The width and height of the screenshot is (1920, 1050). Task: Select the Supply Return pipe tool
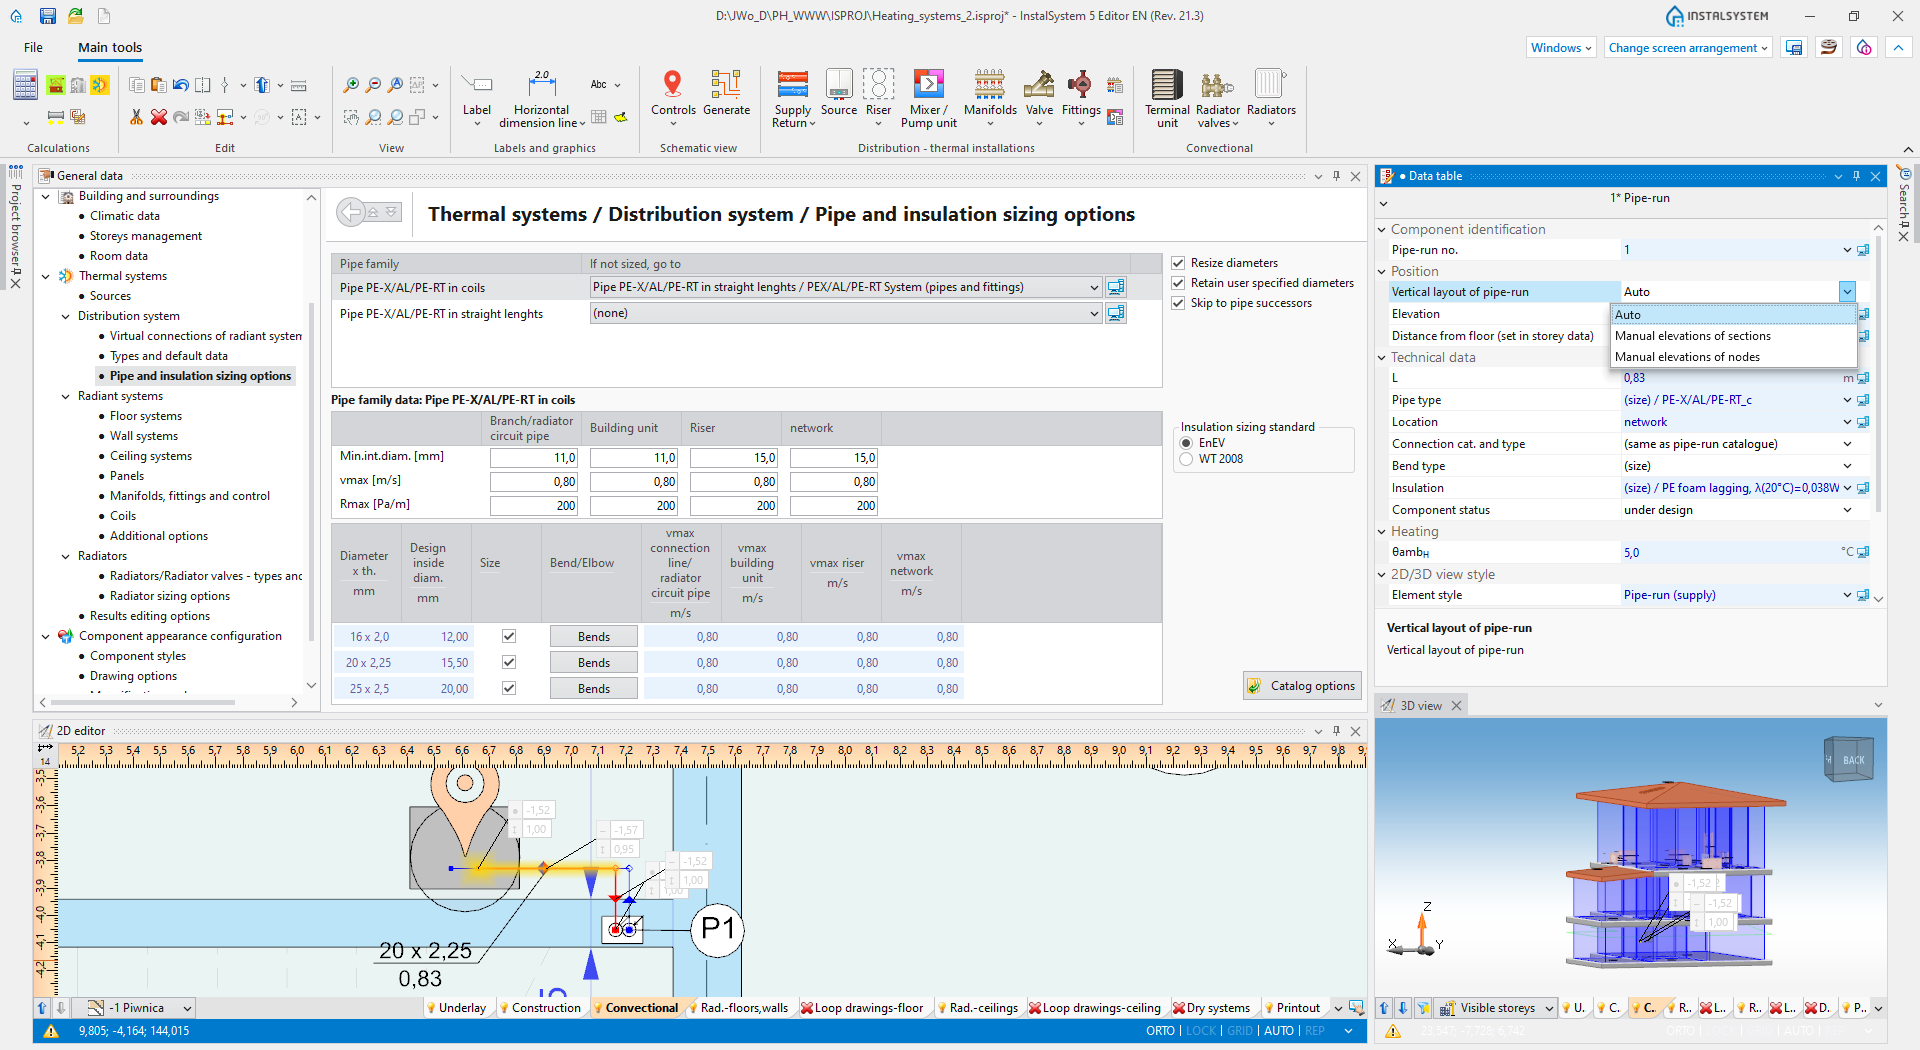pyautogui.click(x=793, y=98)
